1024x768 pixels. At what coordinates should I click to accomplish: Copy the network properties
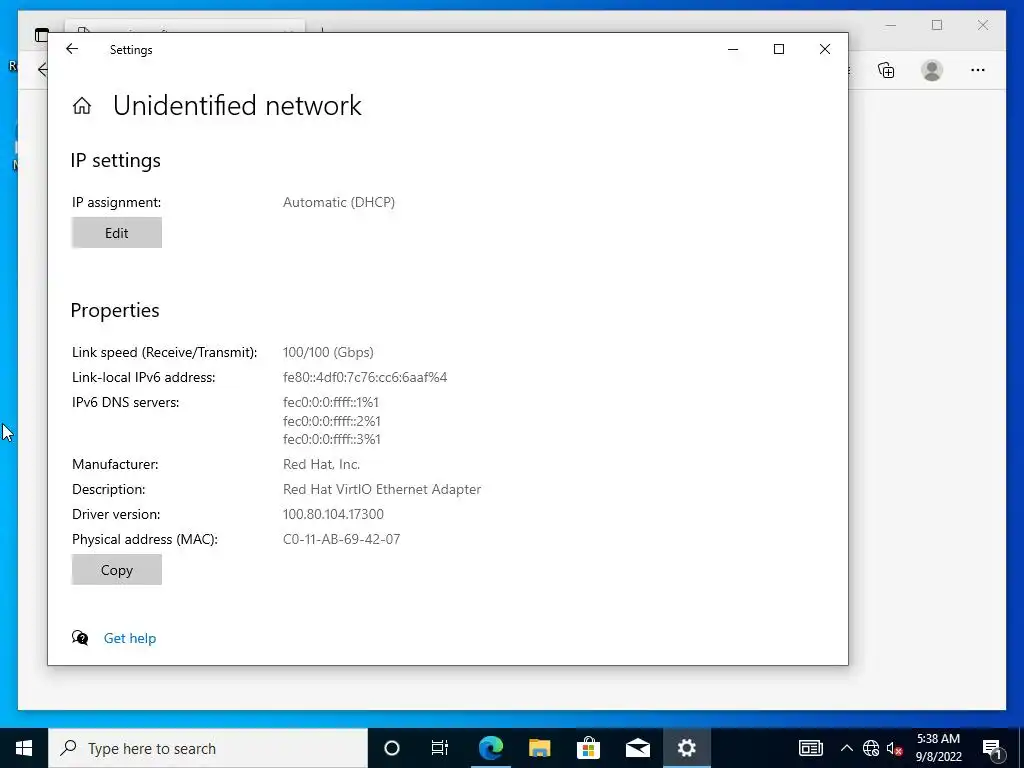(117, 570)
